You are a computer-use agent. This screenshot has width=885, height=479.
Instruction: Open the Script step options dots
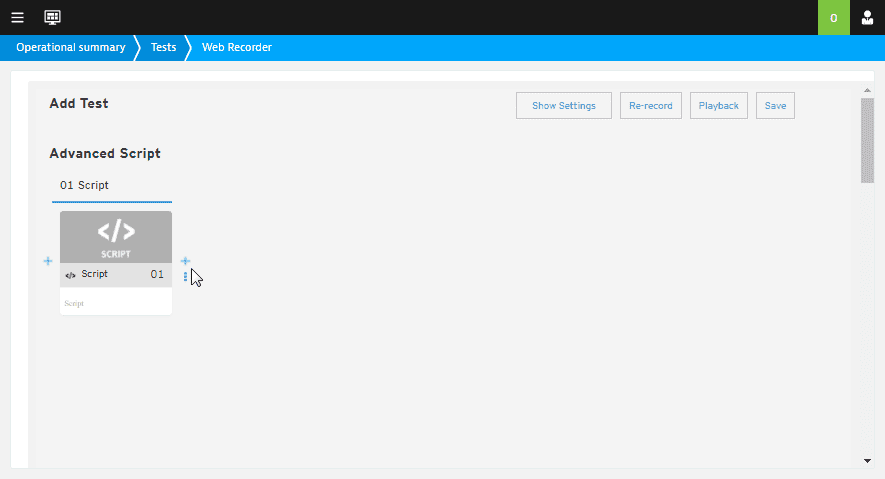185,276
